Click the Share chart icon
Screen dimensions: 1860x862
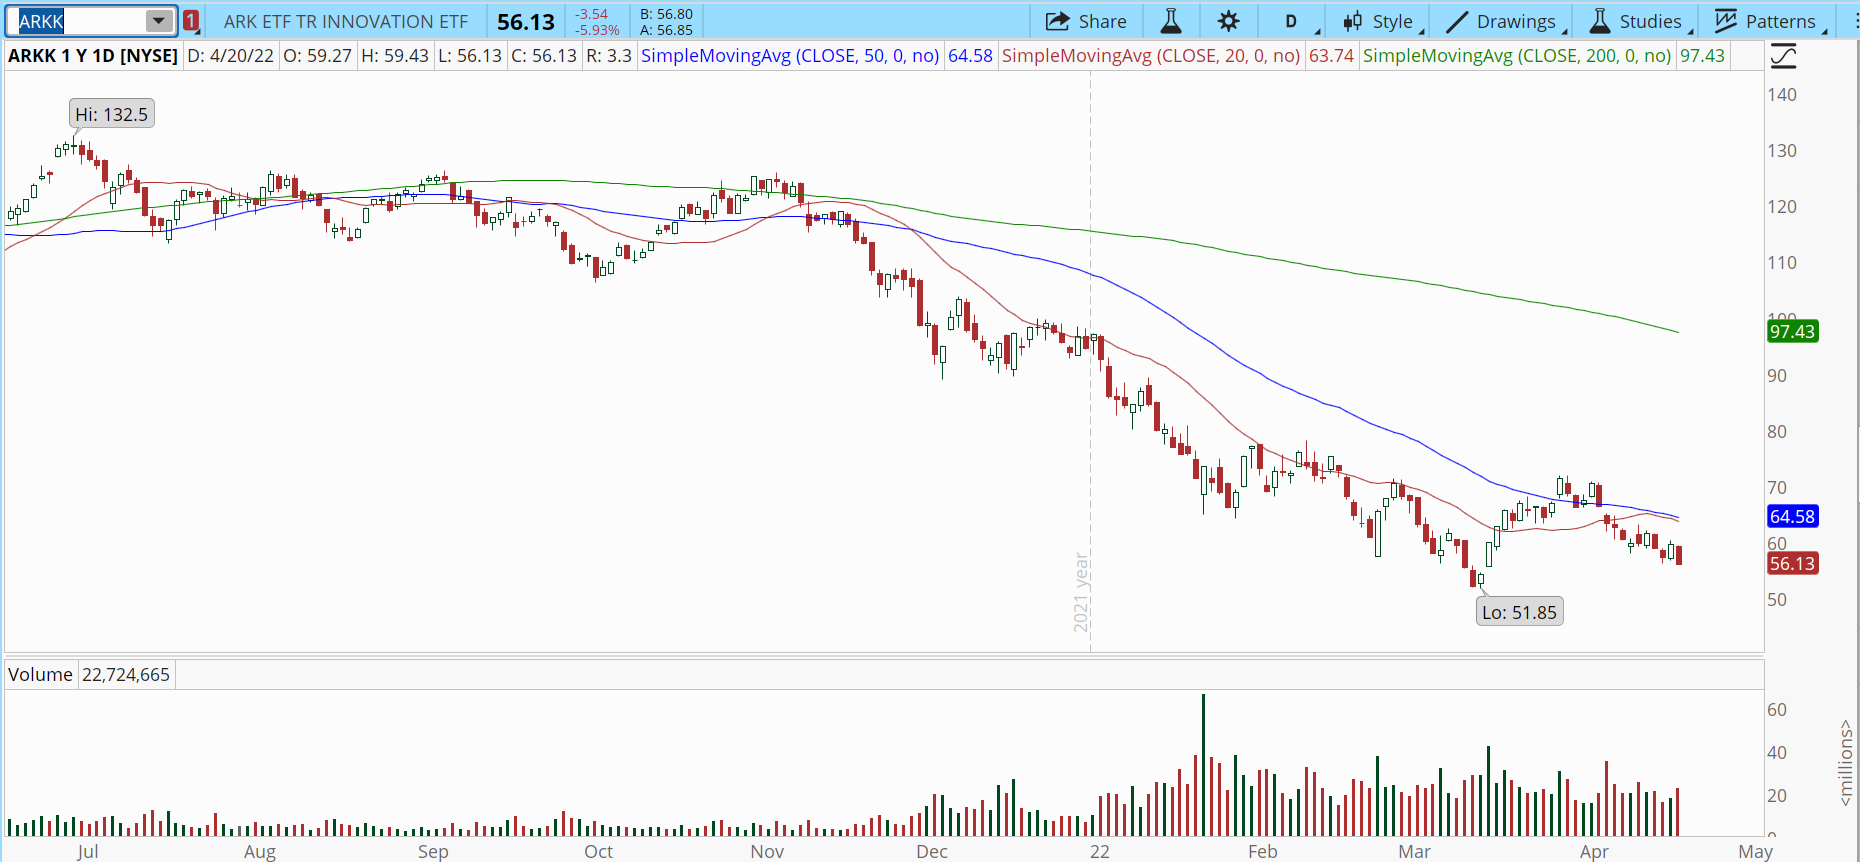[x=1057, y=21]
